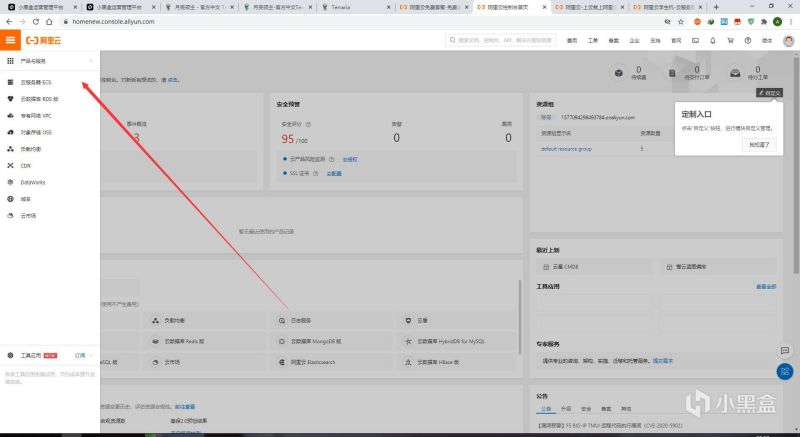Reload the page in browser
Image resolution: width=800 pixels, height=437 pixels.
36,22
